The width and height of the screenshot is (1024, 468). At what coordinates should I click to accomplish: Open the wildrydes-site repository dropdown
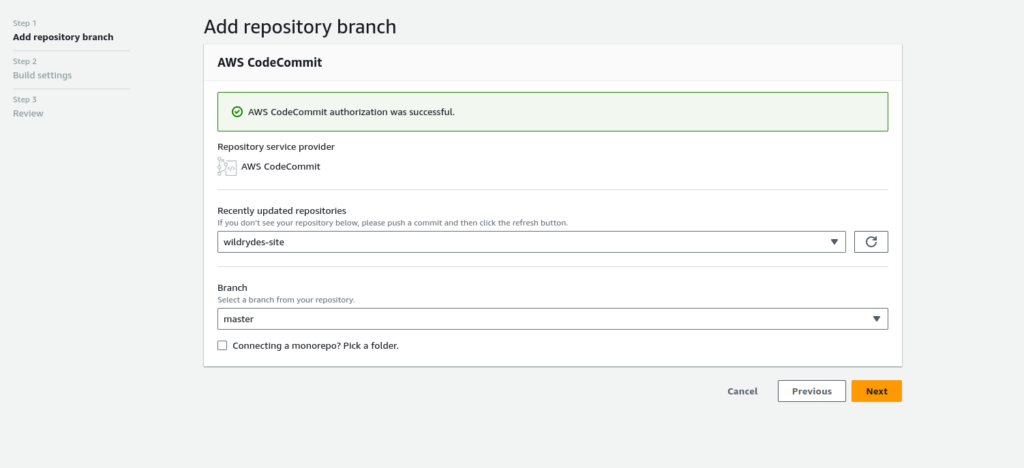coord(532,242)
